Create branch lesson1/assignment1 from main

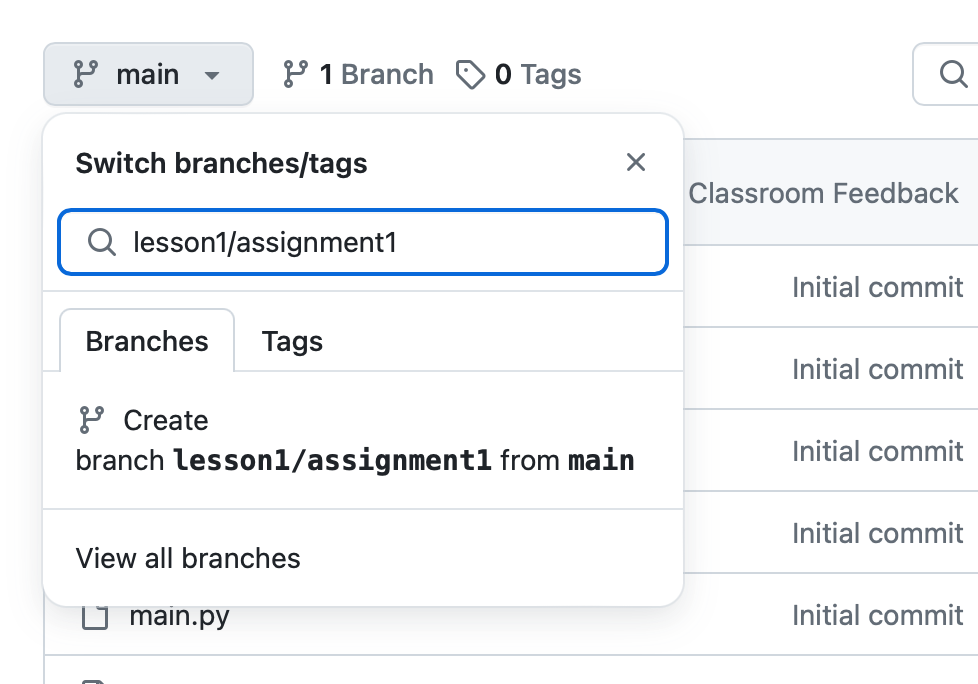[x=355, y=441]
